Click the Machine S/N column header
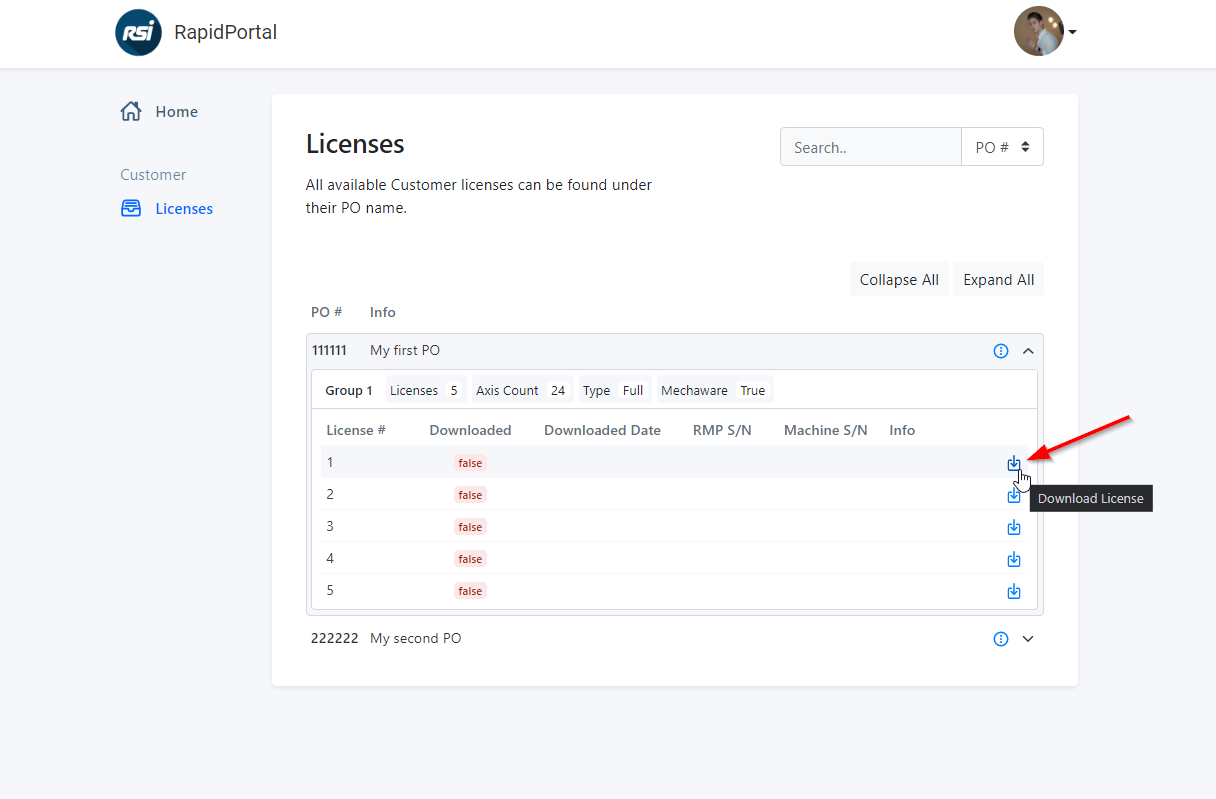 (826, 431)
